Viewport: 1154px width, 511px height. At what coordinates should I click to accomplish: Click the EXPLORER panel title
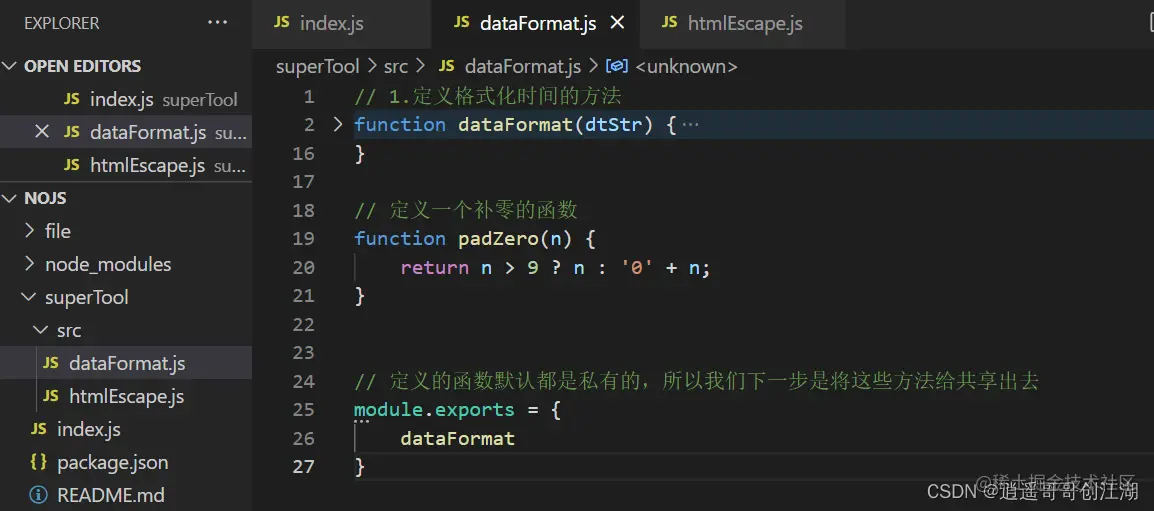[62, 24]
